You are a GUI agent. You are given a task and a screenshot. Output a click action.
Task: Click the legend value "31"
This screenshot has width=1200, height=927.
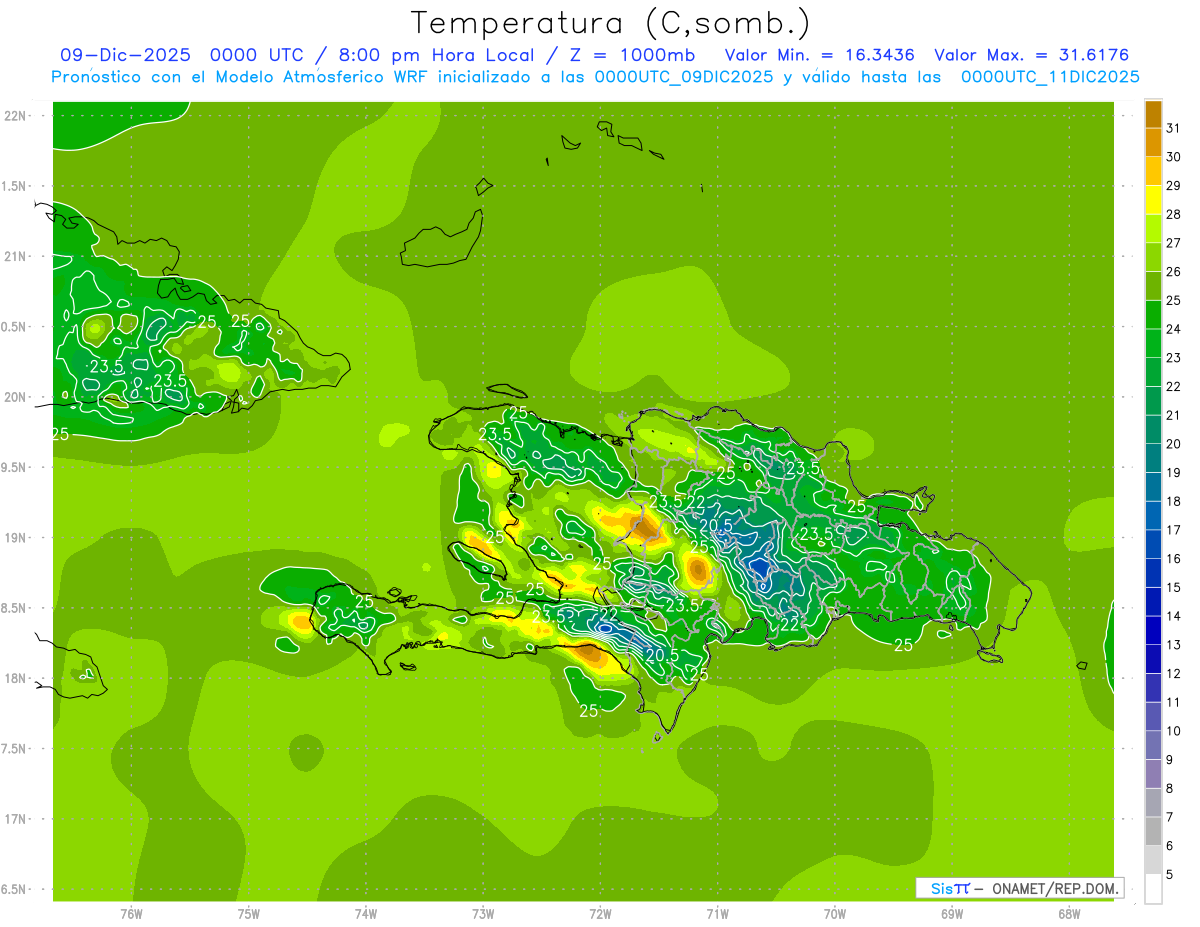(x=1174, y=128)
